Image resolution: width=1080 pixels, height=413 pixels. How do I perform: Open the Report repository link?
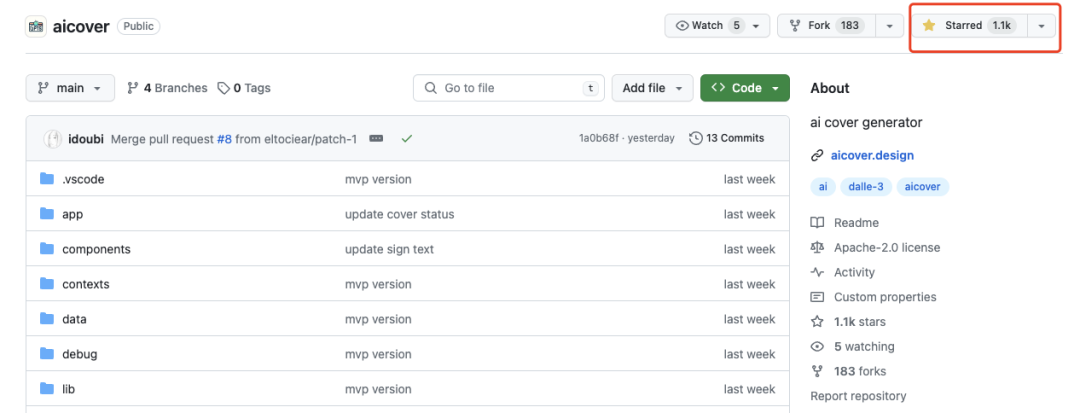(x=858, y=396)
